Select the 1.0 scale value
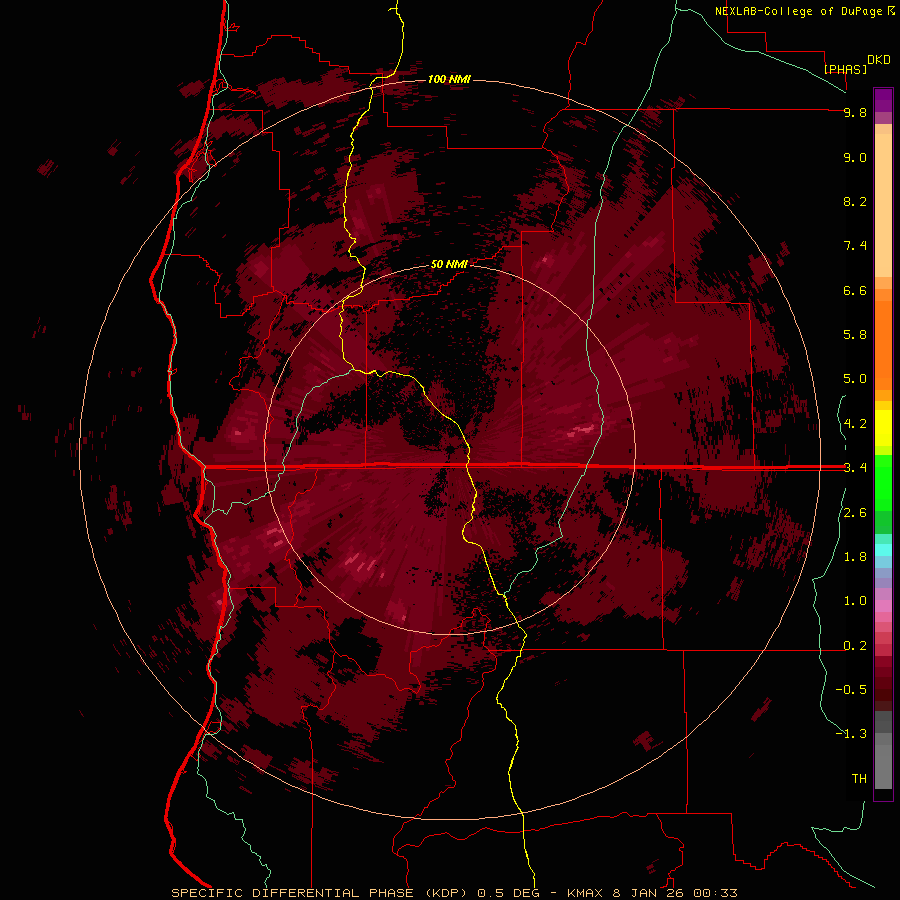 coord(855,601)
